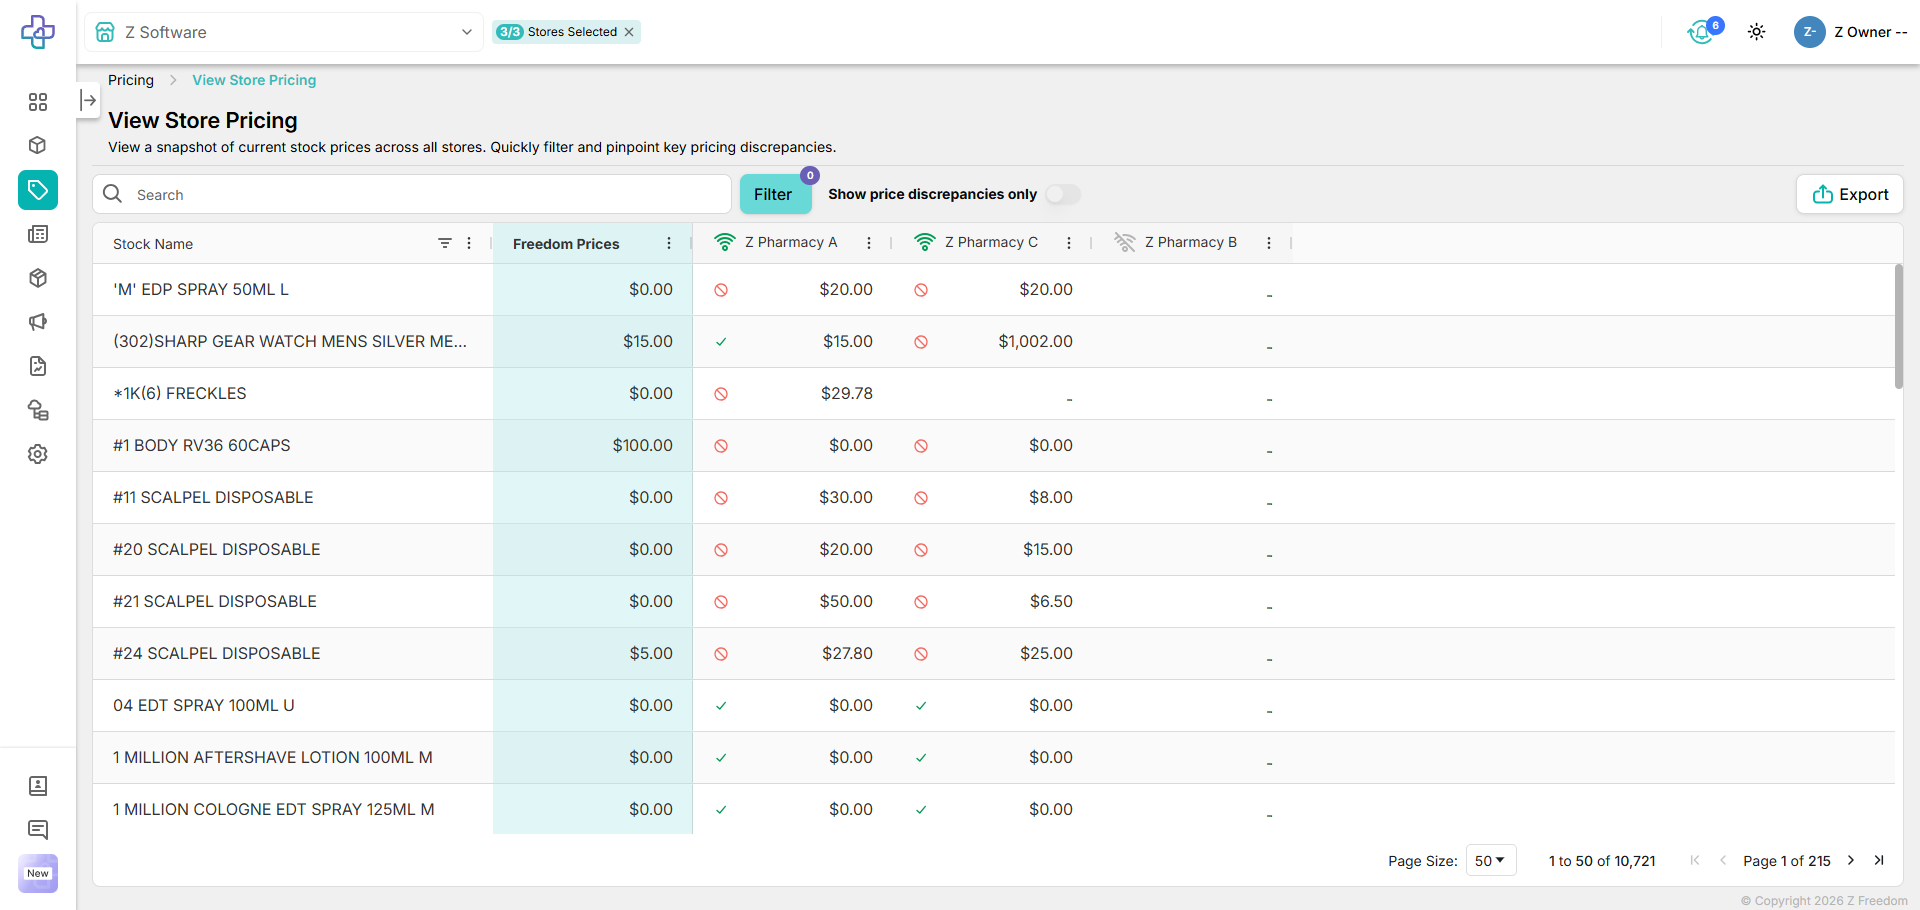Open Freedom Prices column options menu
Screen dimensions: 1920x910
[x=669, y=243]
